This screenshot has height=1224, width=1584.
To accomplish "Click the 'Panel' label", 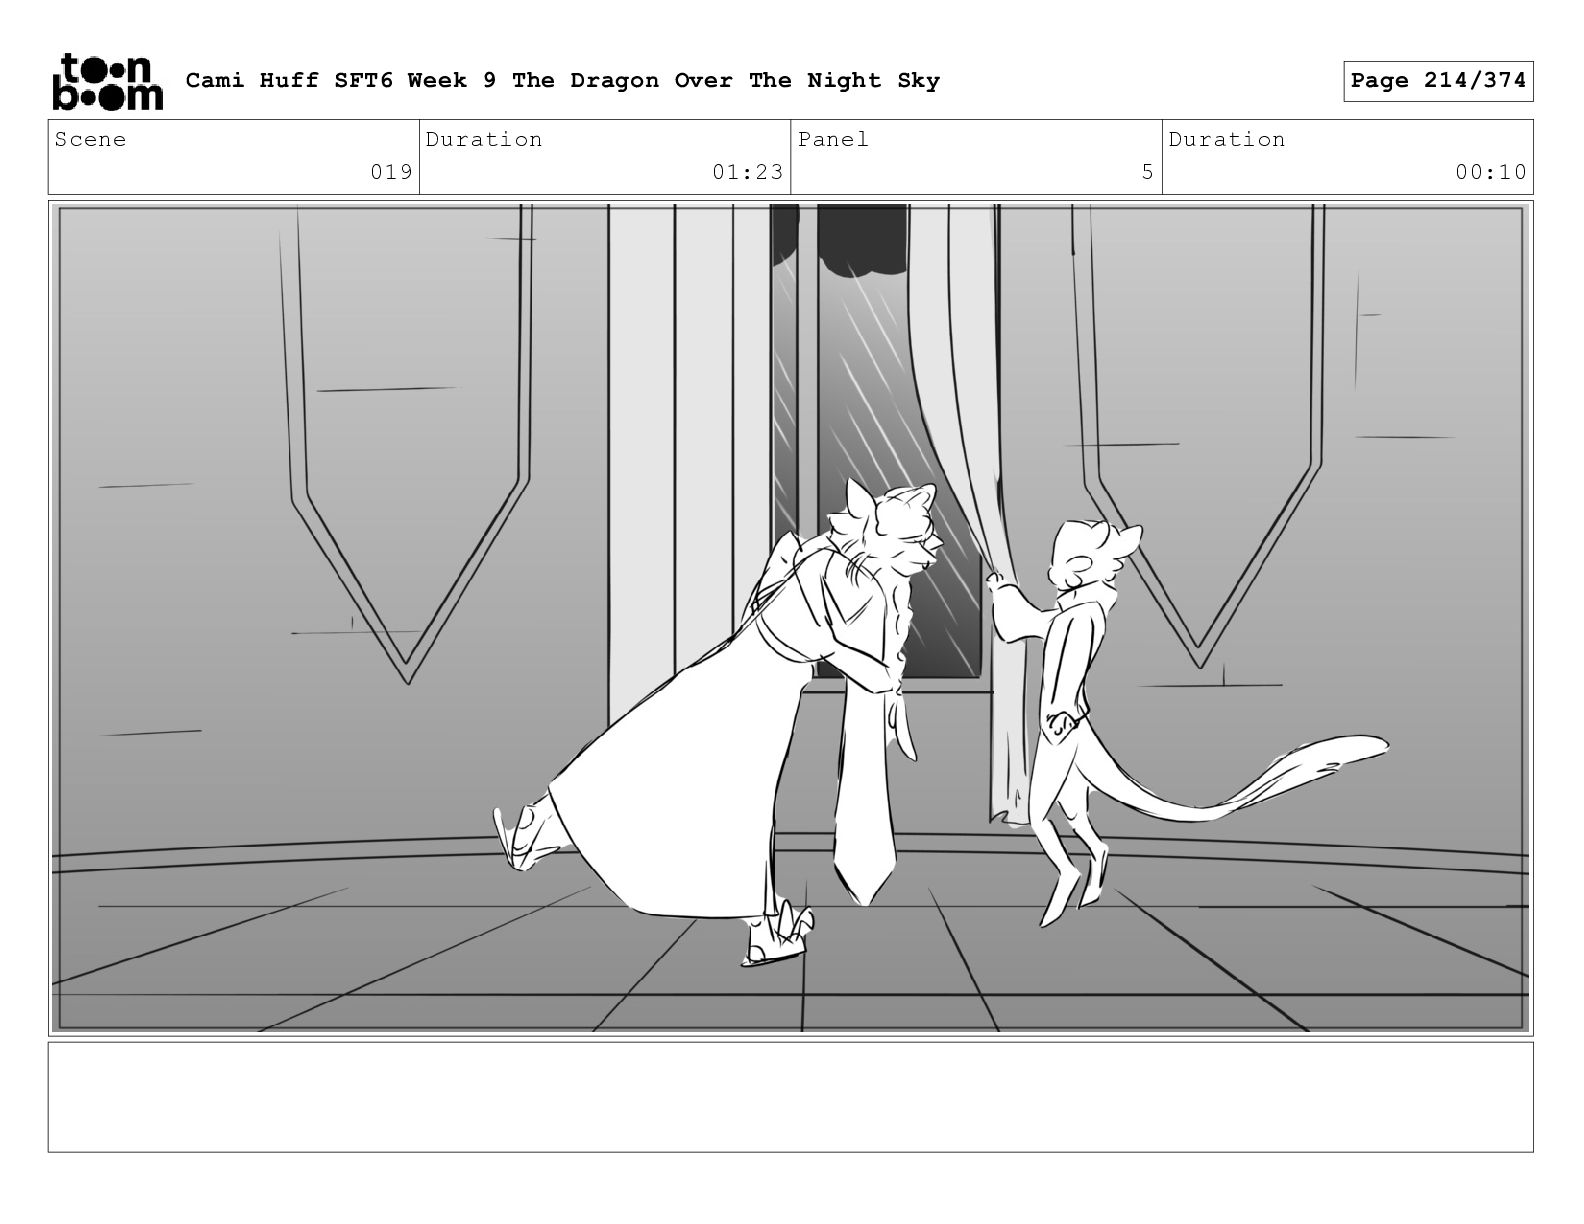I will click(833, 140).
